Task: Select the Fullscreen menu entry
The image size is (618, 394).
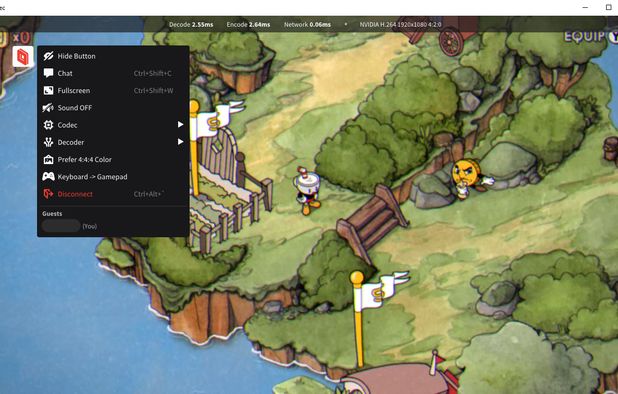Action: click(113, 91)
